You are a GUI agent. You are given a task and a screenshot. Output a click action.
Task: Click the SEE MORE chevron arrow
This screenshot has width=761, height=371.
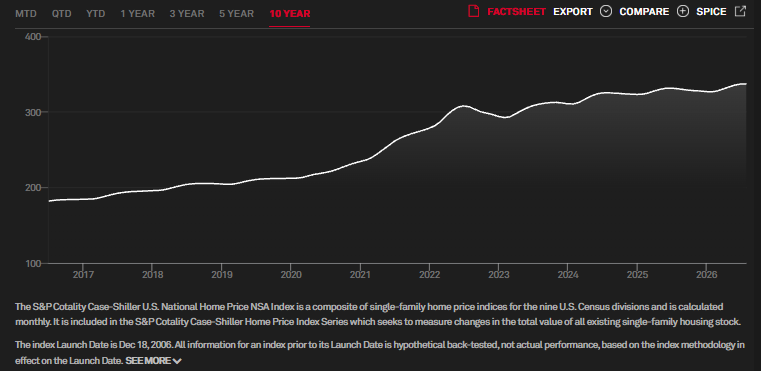pyautogui.click(x=177, y=361)
